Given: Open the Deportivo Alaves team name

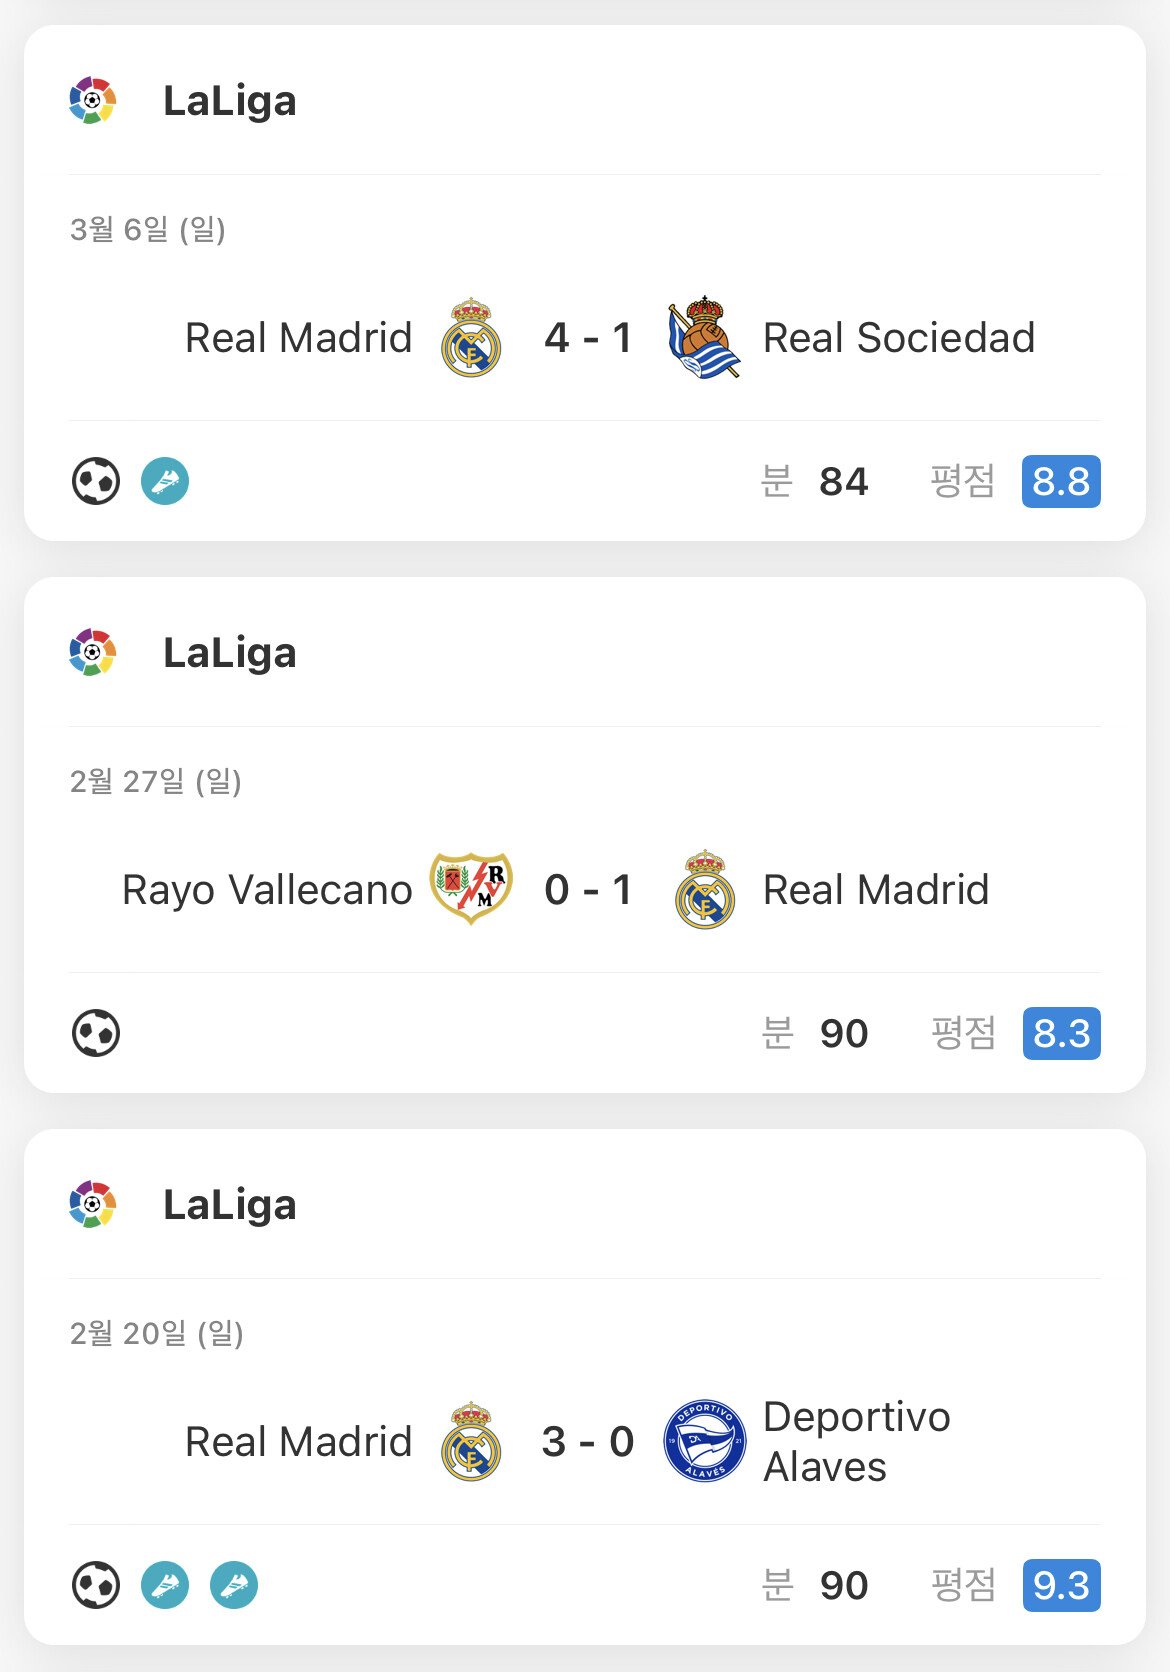Looking at the screenshot, I should [856, 1441].
